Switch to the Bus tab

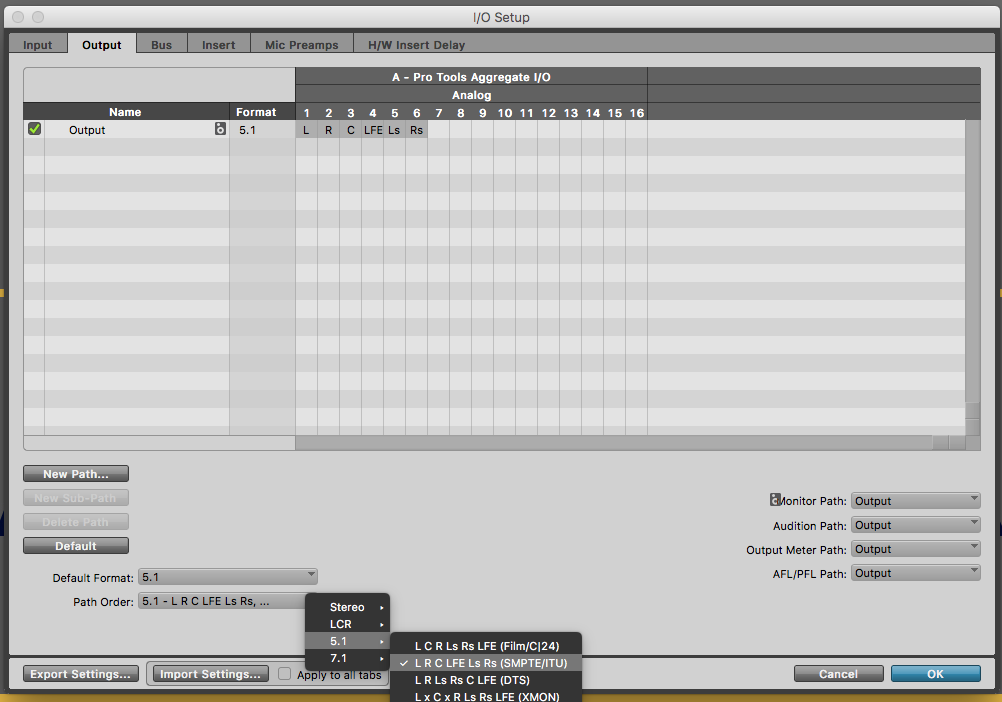pos(161,45)
